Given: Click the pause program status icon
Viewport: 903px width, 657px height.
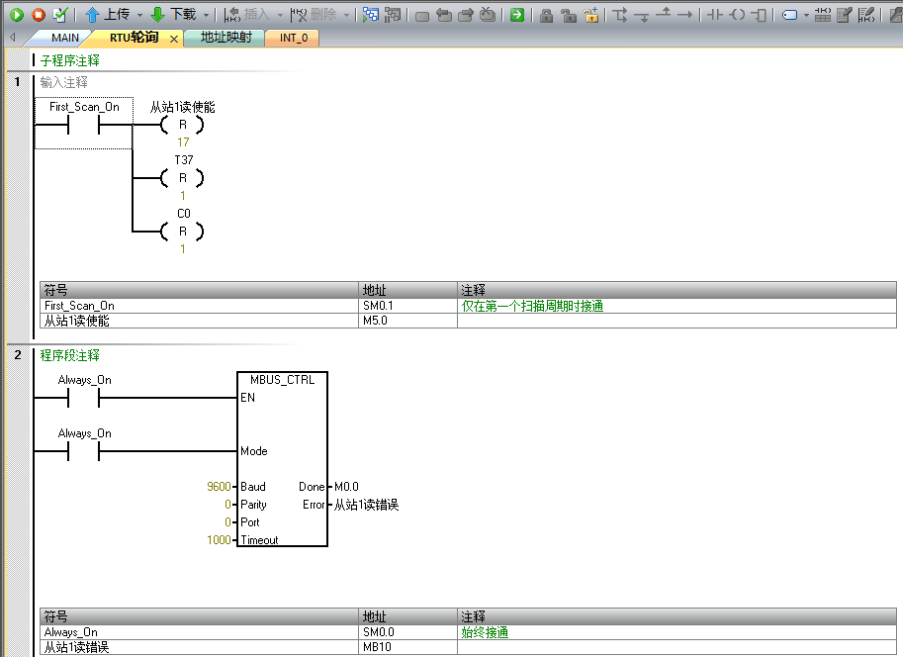Looking at the screenshot, I should (x=393, y=15).
